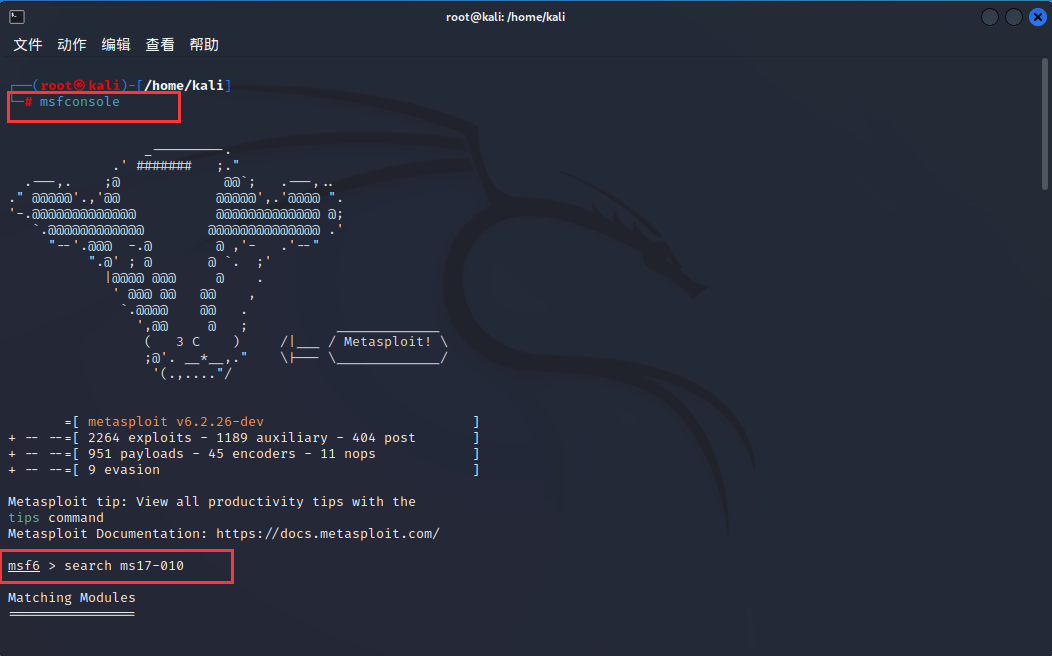The width and height of the screenshot is (1052, 656).
Task: Click the 'search ms17-010' command text
Action: [124, 565]
